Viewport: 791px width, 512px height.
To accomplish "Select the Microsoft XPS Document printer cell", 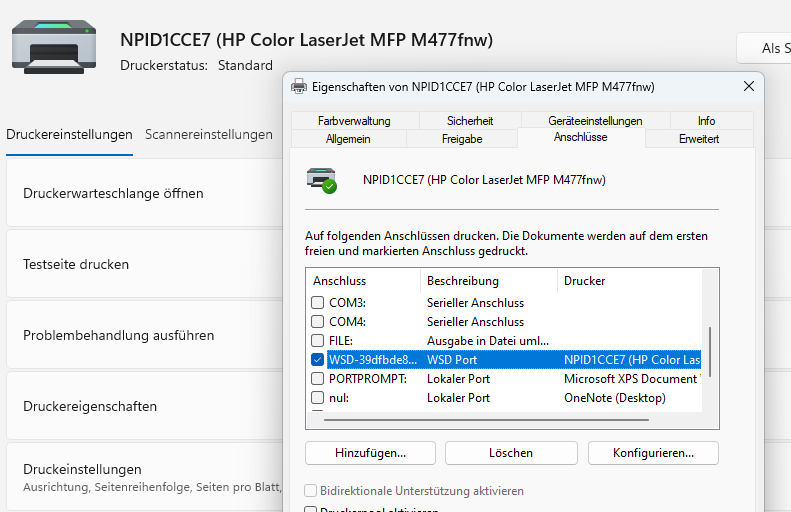I will 632,379.
